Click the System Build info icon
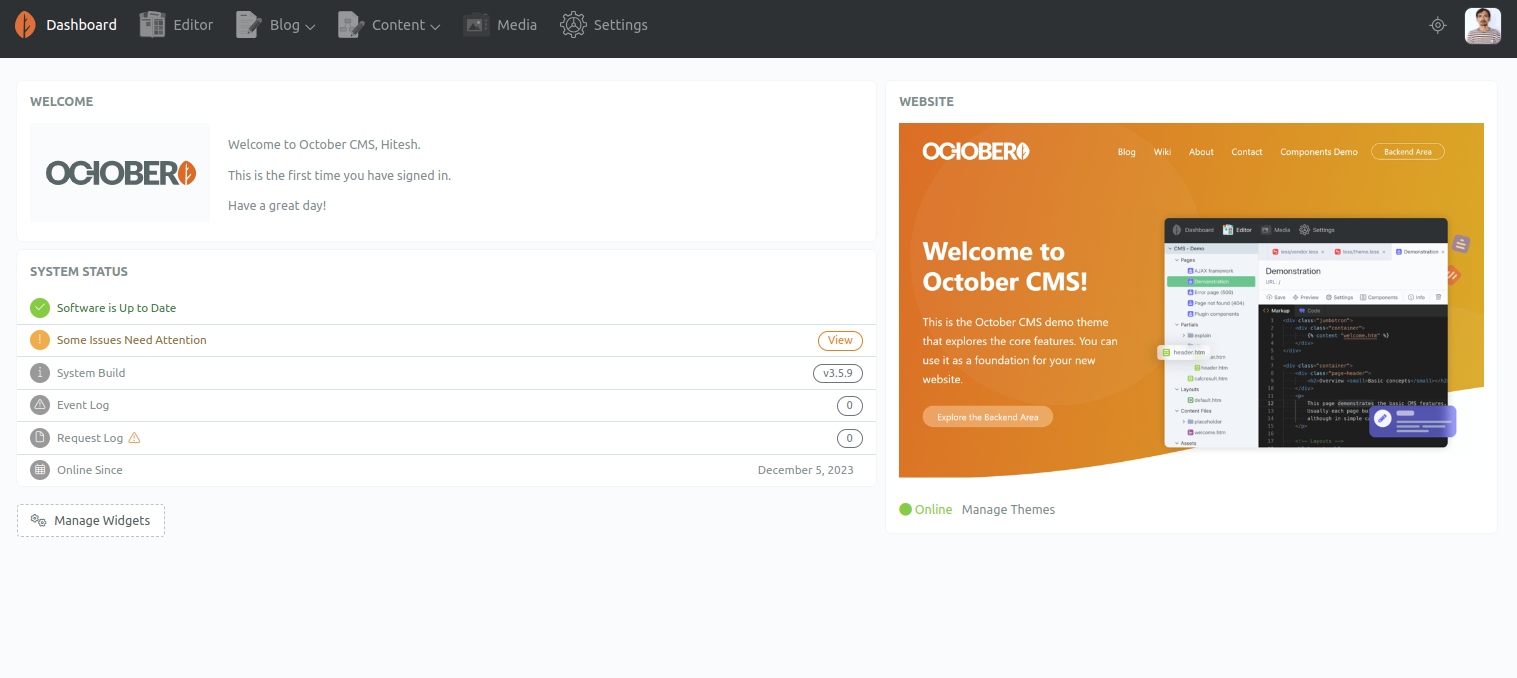Image resolution: width=1517 pixels, height=678 pixels. [x=40, y=373]
